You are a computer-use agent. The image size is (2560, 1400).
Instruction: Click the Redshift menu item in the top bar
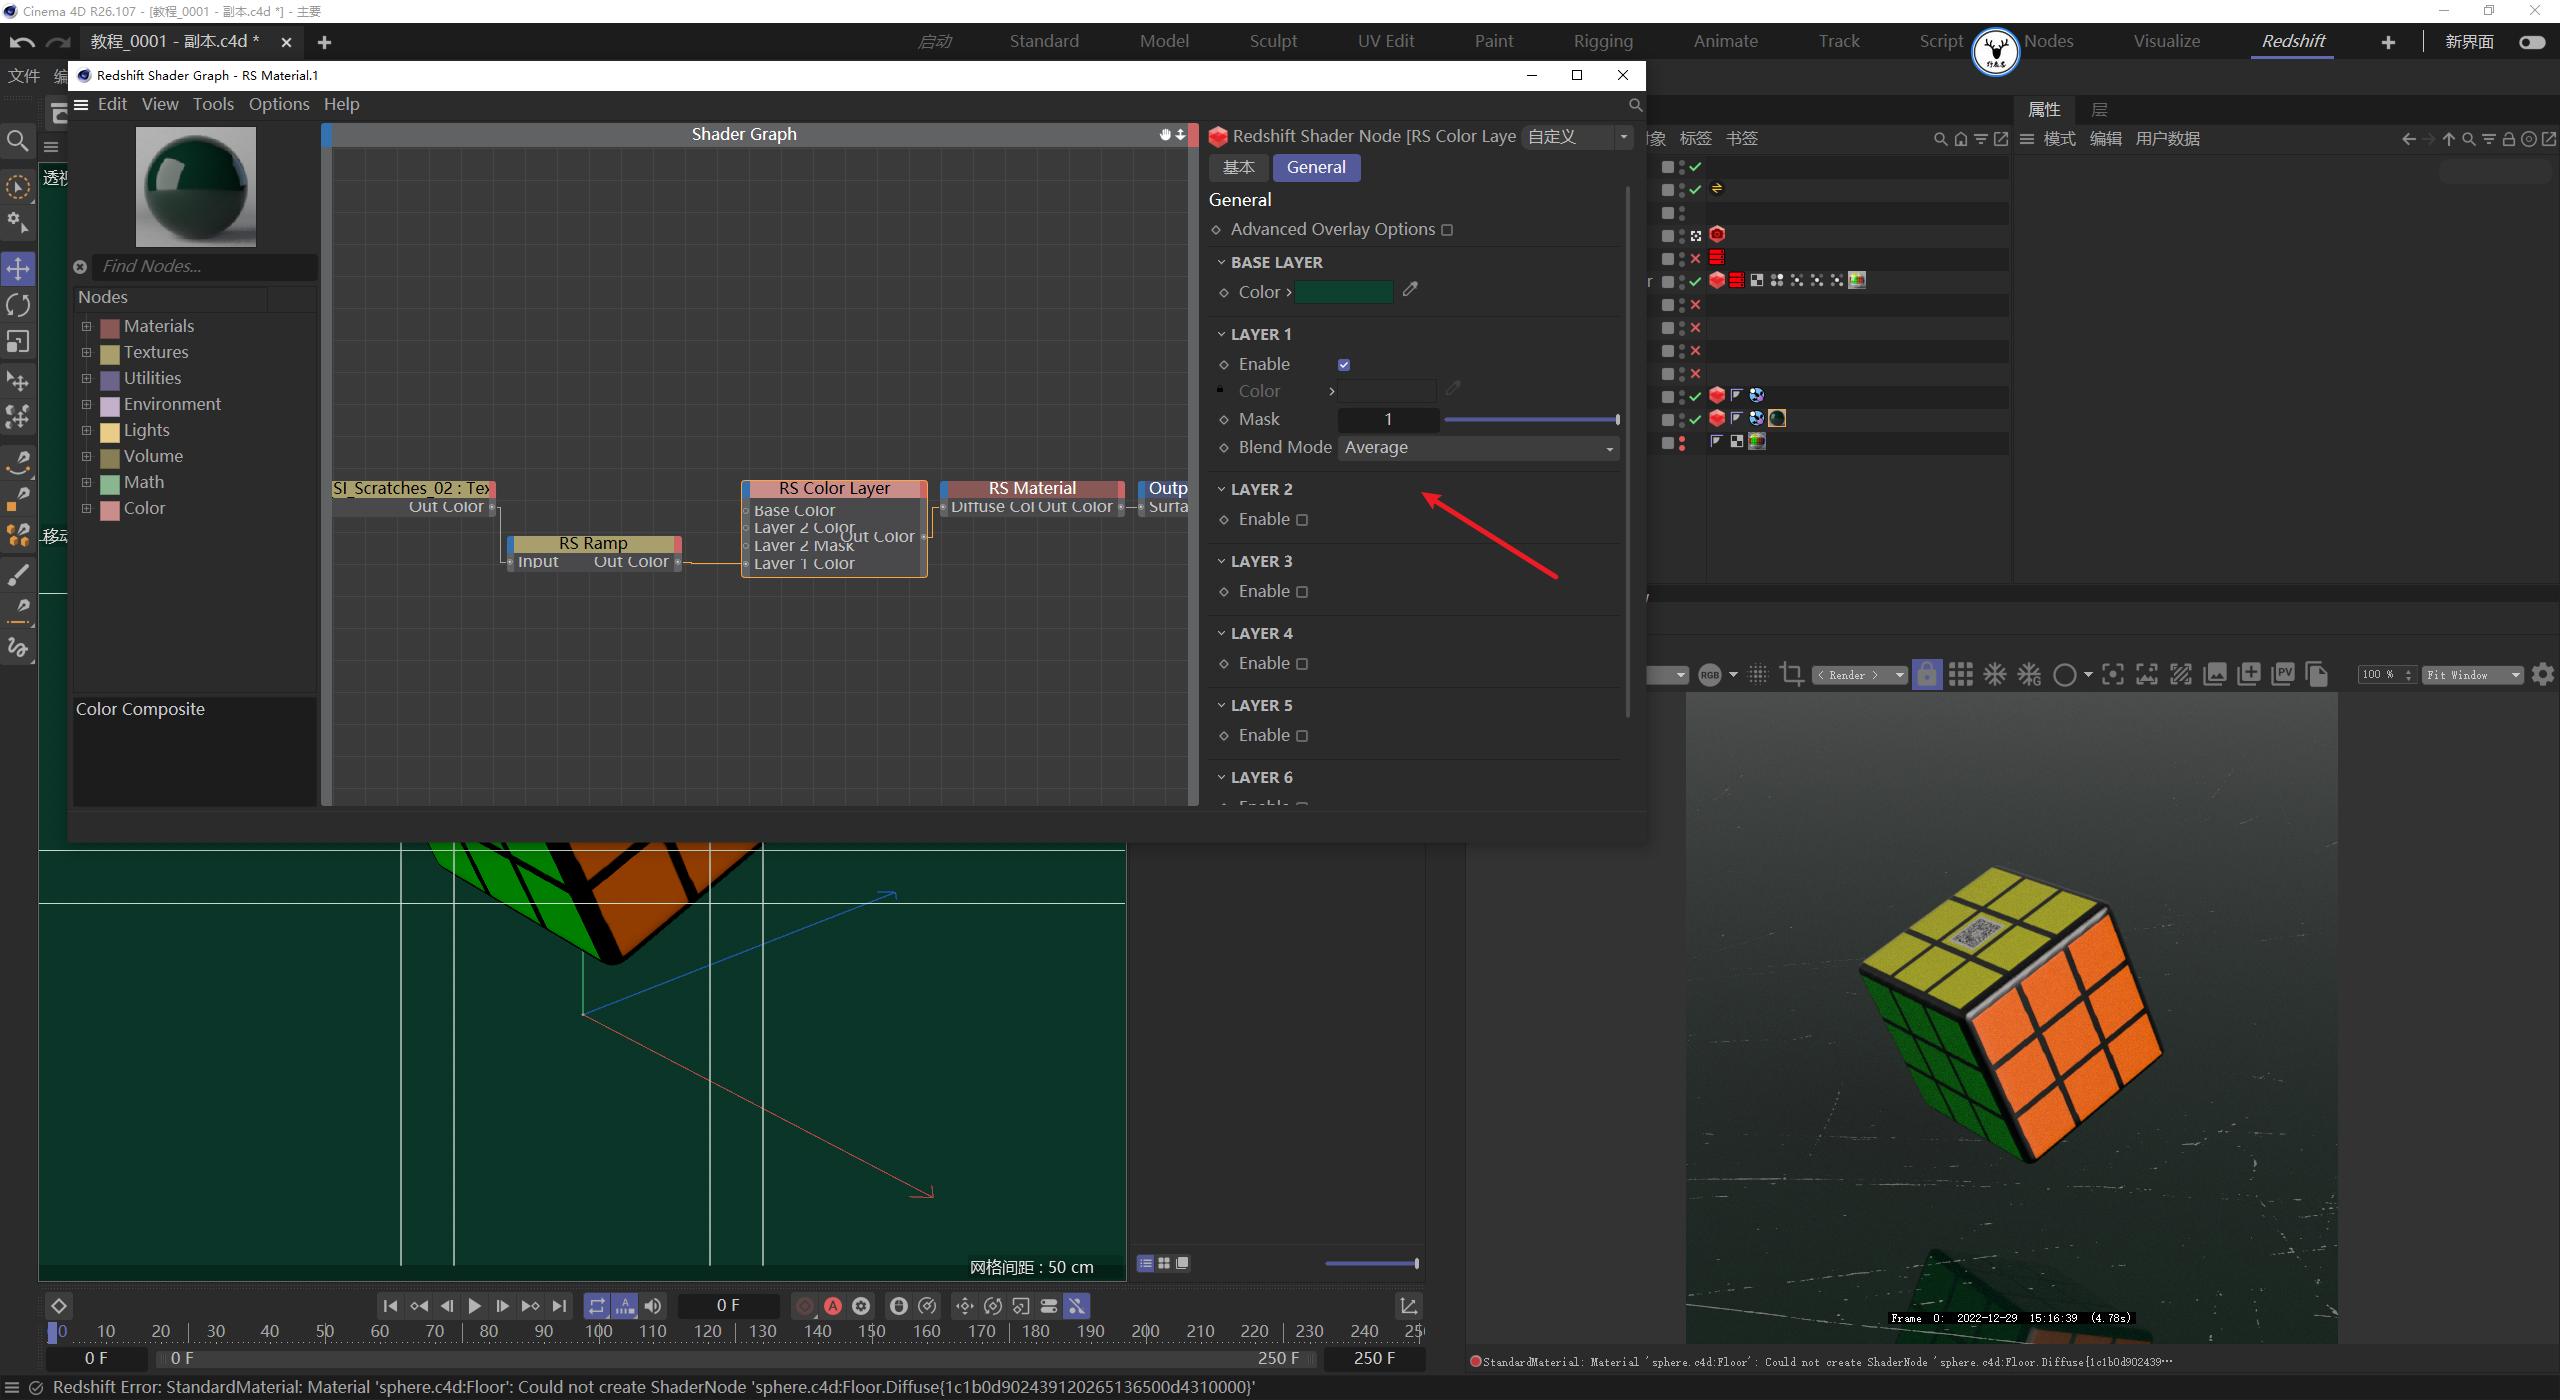point(2291,41)
